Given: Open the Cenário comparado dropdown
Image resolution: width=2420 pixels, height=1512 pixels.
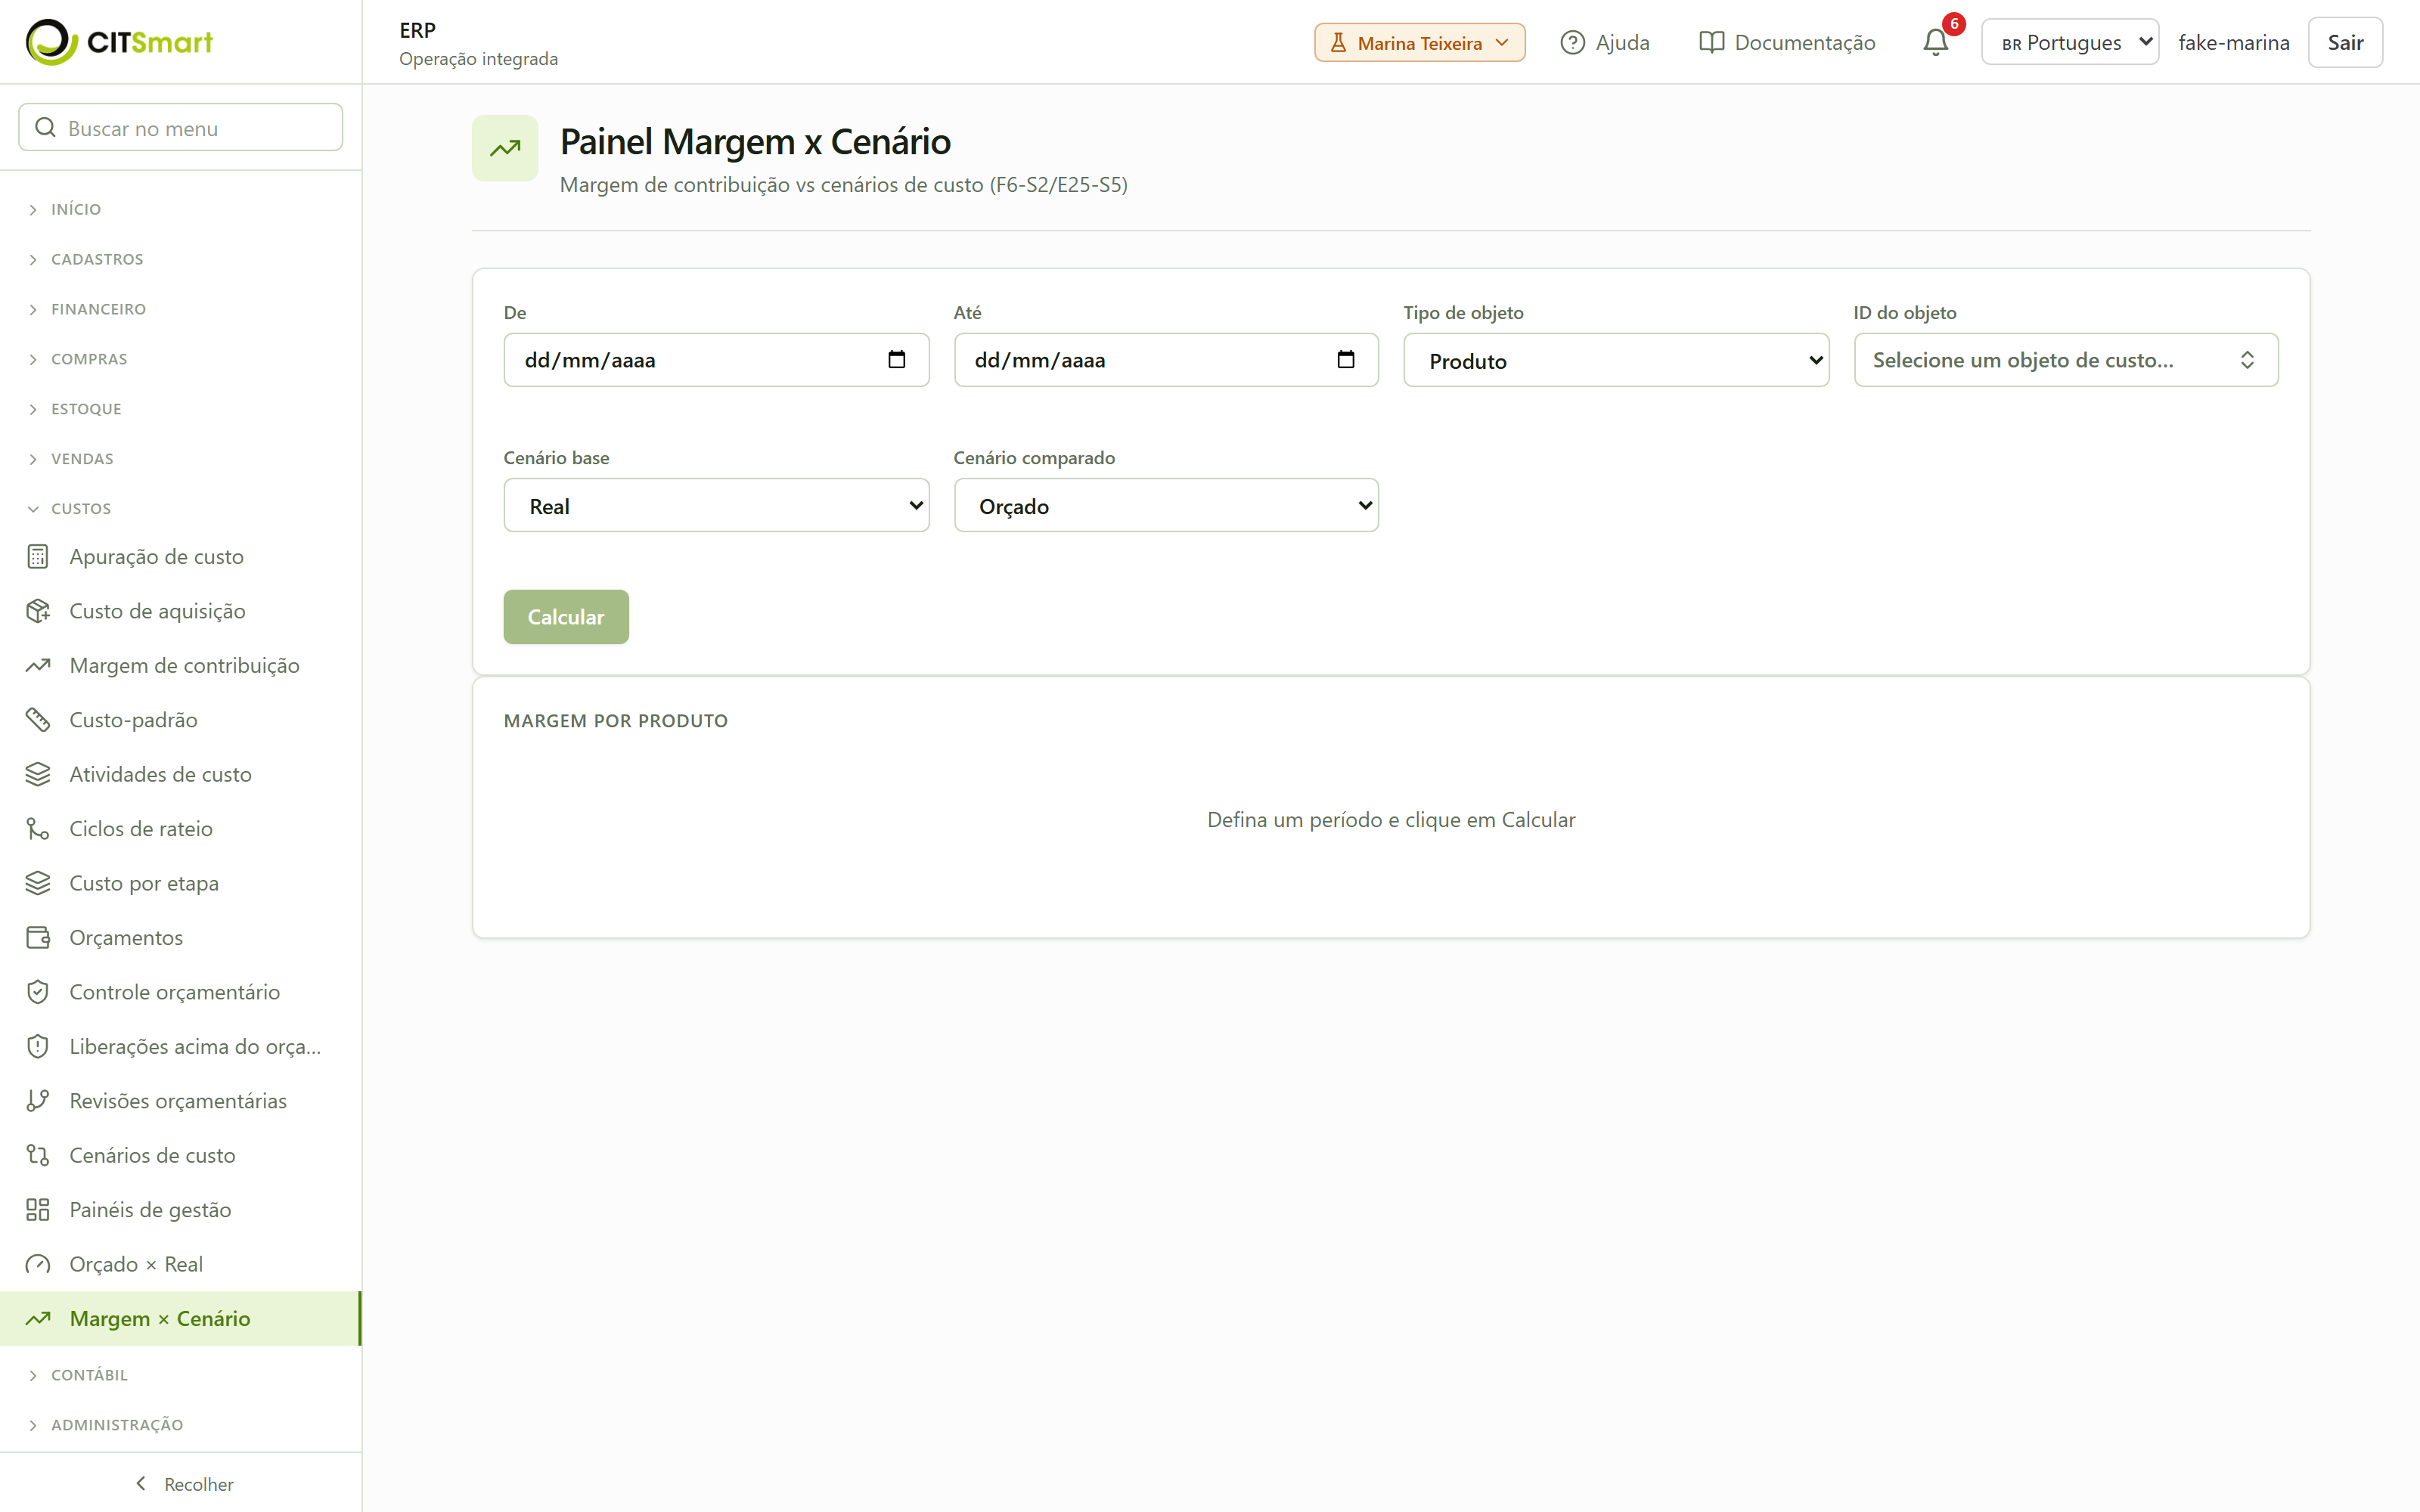Looking at the screenshot, I should tap(1166, 505).
